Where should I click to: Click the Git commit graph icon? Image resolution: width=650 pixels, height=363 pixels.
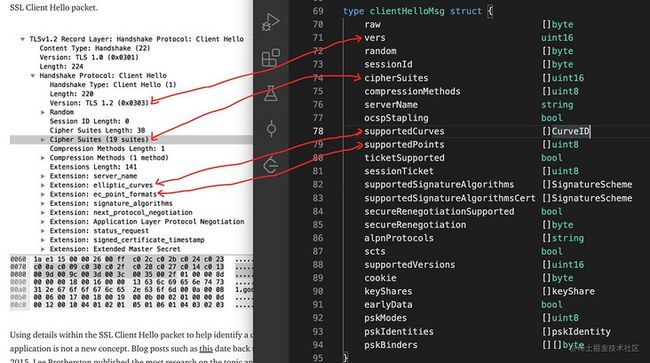pos(271,129)
